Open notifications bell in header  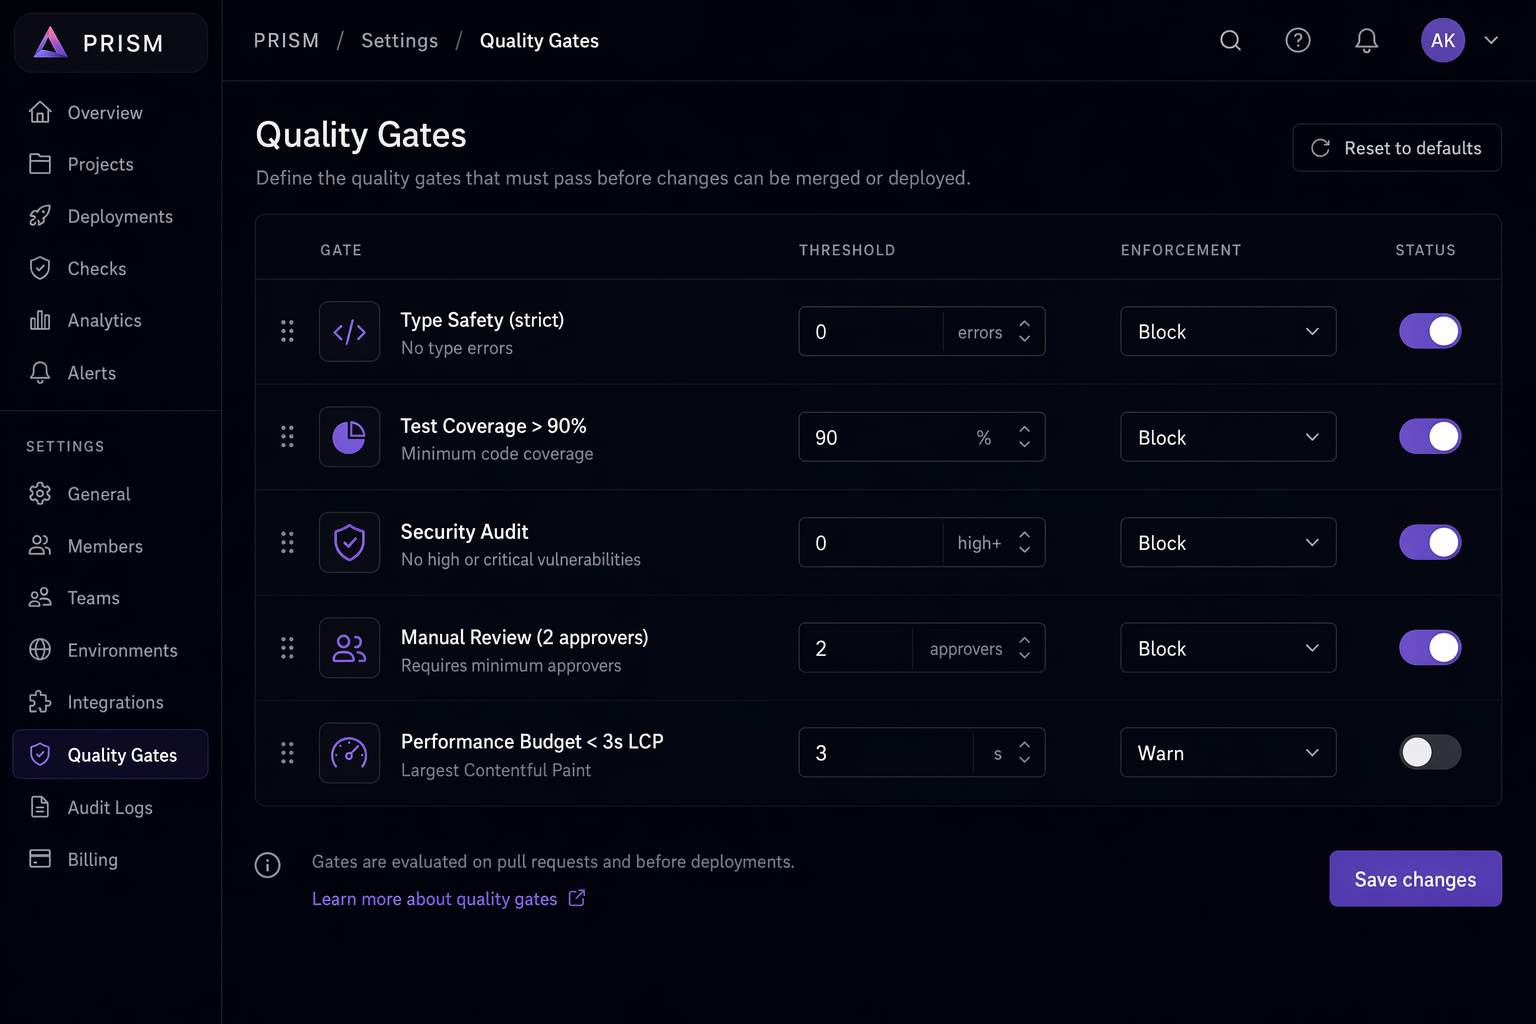point(1366,40)
